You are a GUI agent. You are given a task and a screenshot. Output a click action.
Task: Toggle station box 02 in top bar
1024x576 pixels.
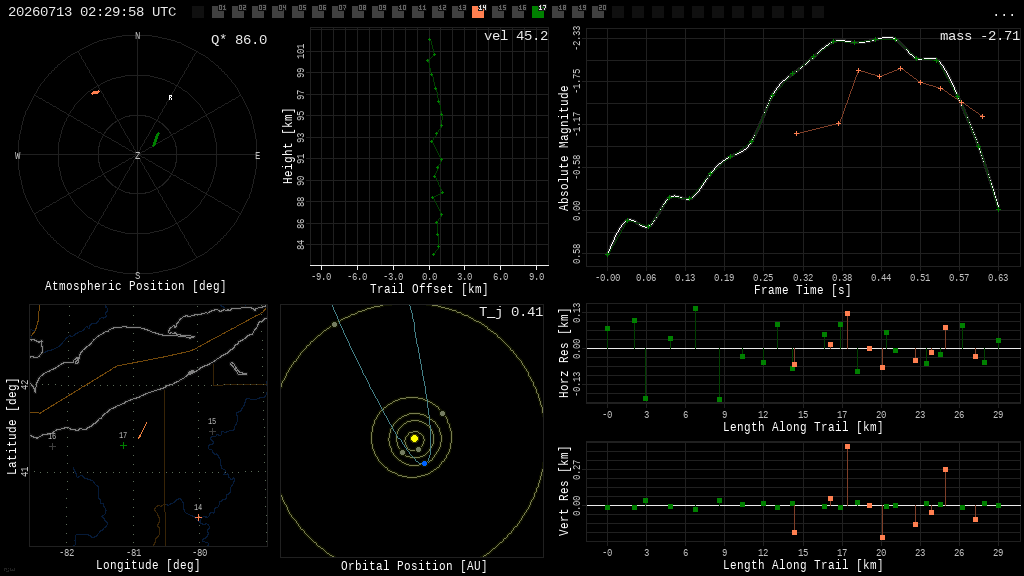pos(238,12)
